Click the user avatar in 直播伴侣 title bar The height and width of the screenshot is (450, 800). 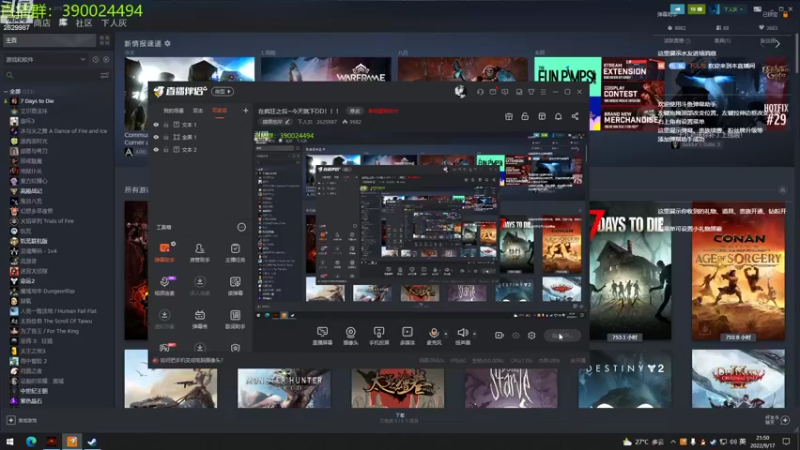click(460, 91)
